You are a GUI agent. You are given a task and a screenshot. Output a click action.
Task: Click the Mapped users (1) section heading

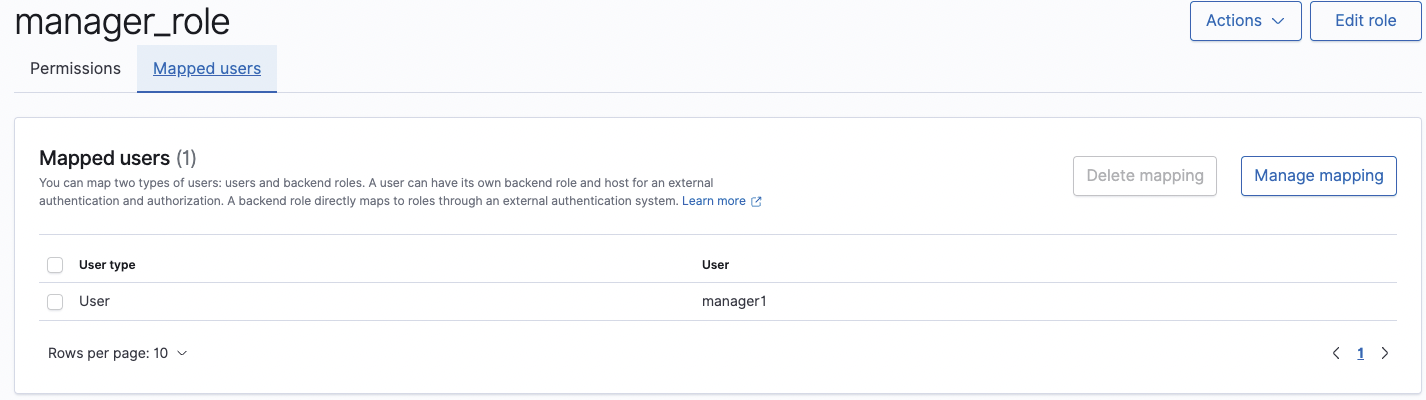coord(118,158)
